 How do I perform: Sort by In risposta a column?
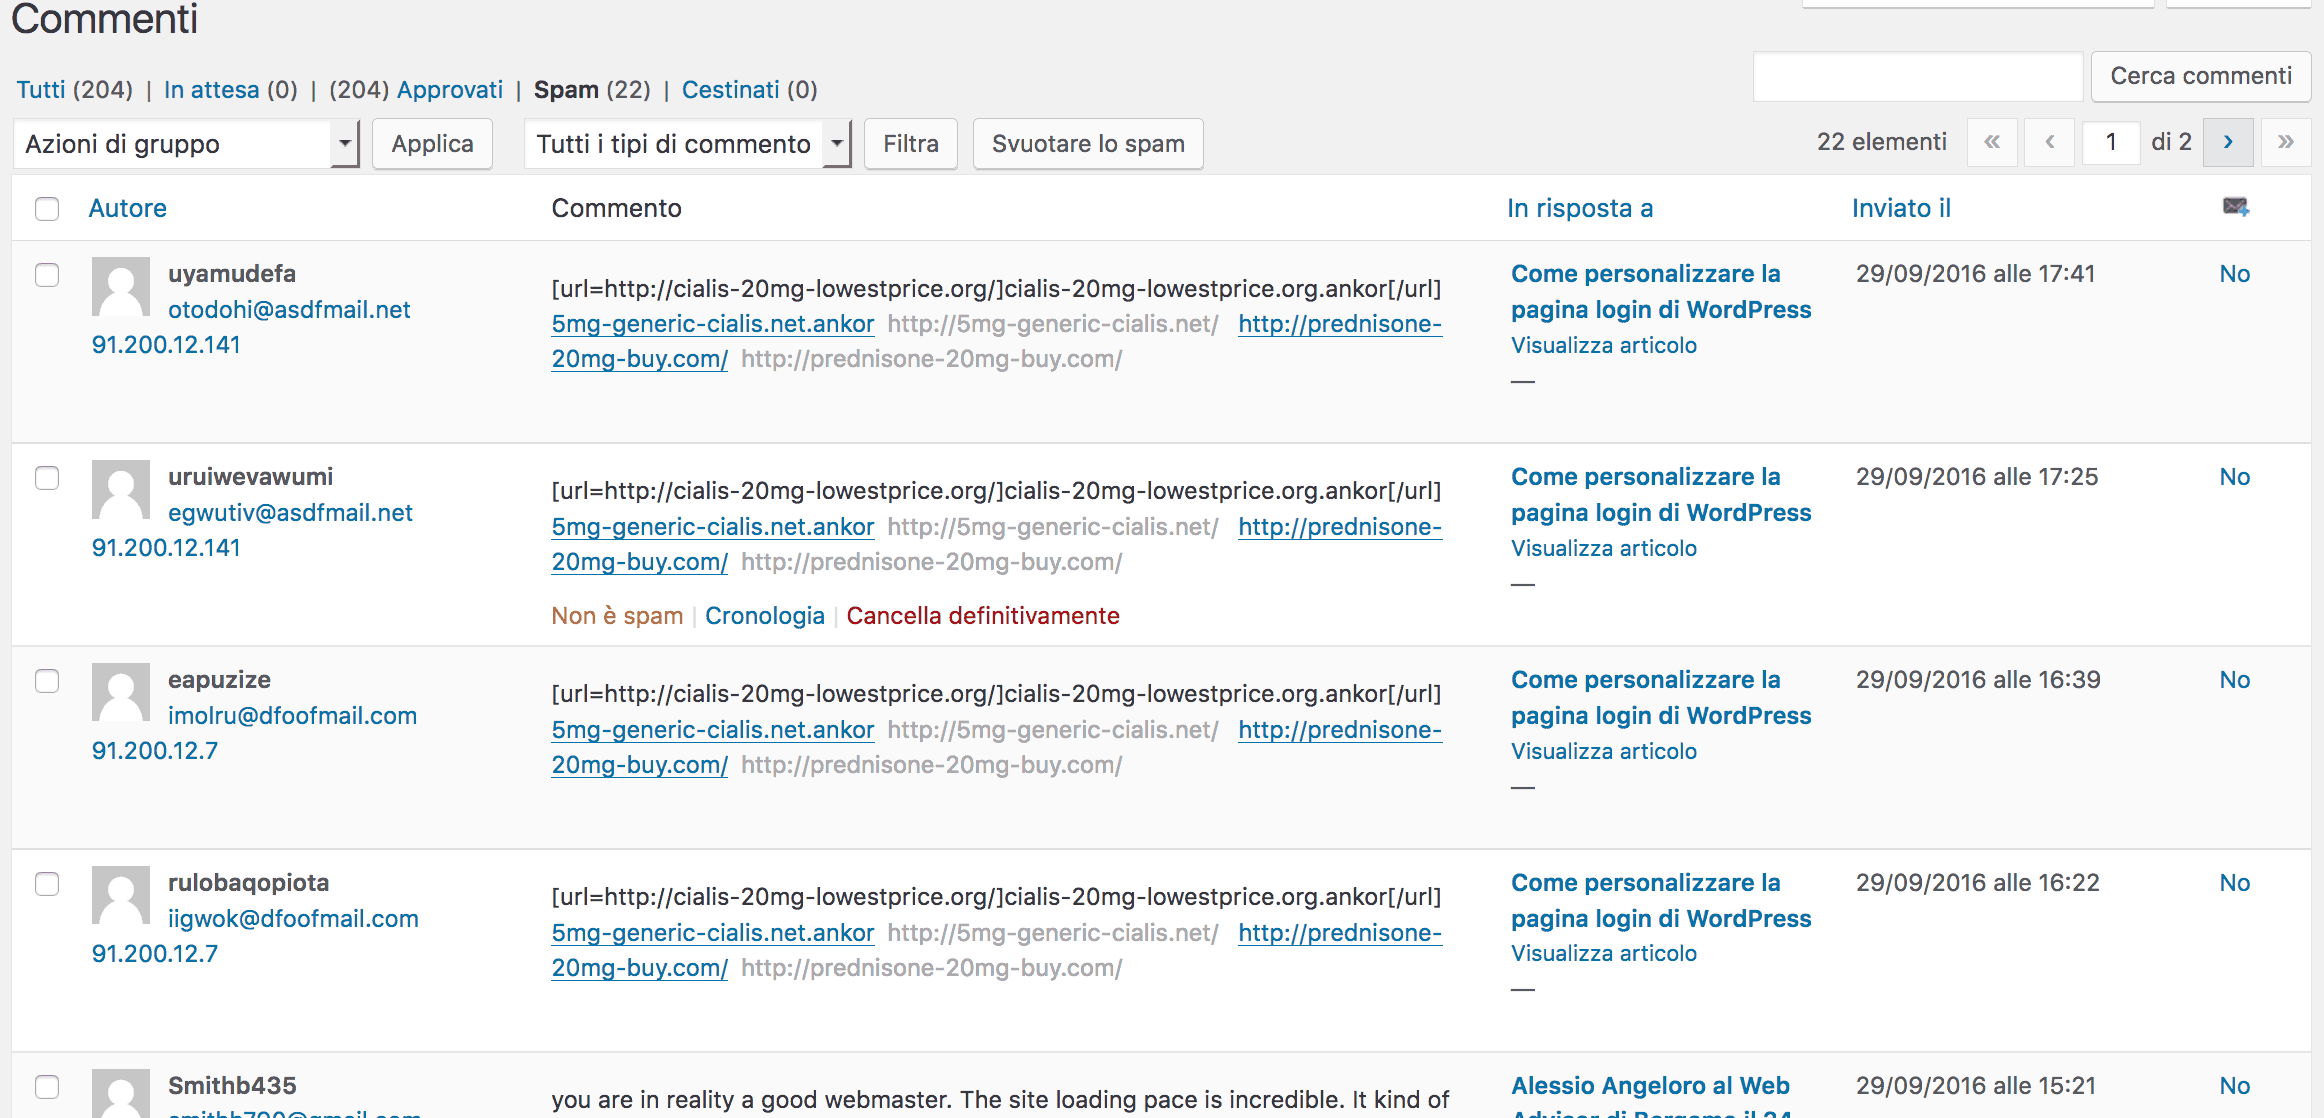(1580, 208)
